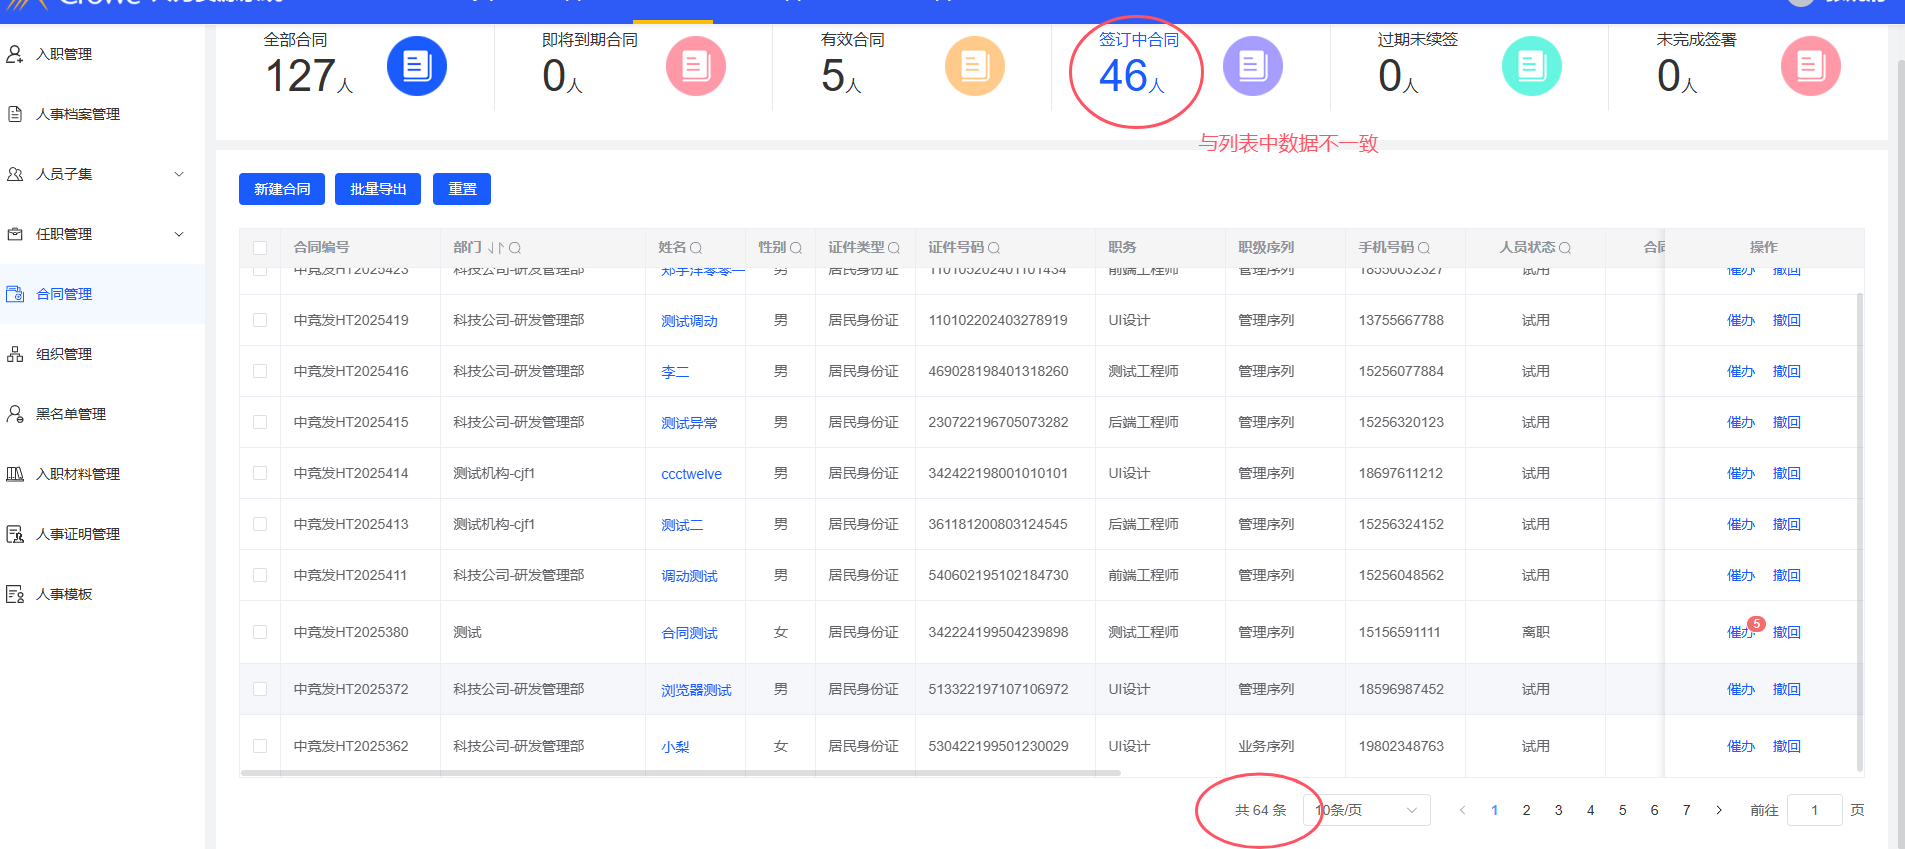Viewport: 1905px width, 849px height.
Task: Check the row for contract 中竟发HT2025419
Action: (260, 320)
